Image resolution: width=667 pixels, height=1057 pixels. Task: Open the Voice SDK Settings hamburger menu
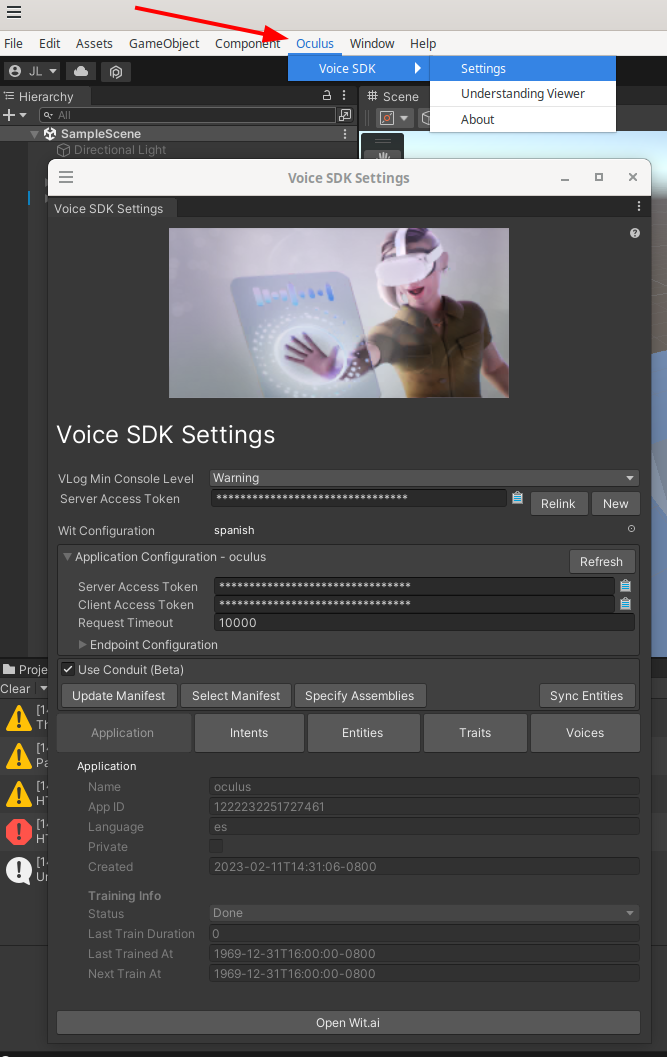(x=66, y=177)
